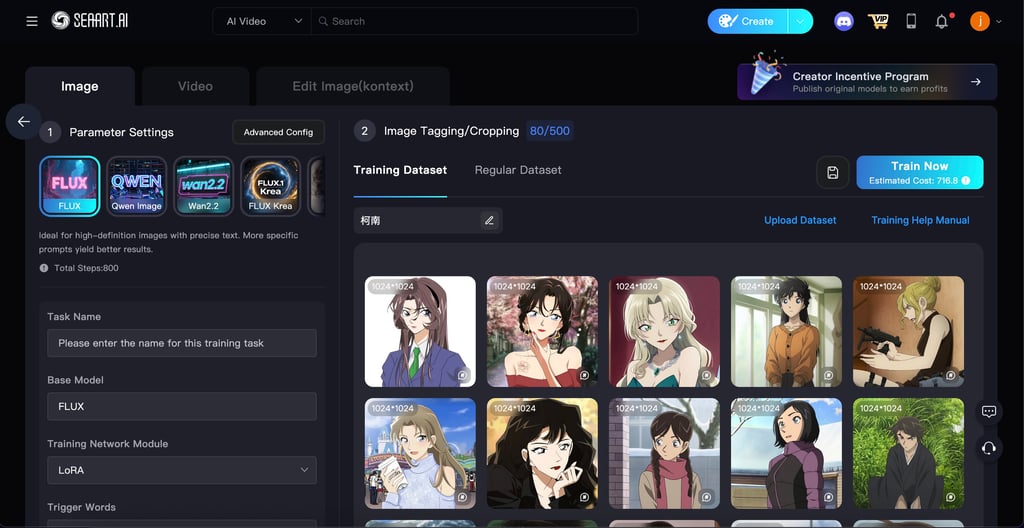The height and width of the screenshot is (528, 1024).
Task: Open the chat feedback icon
Action: (989, 412)
